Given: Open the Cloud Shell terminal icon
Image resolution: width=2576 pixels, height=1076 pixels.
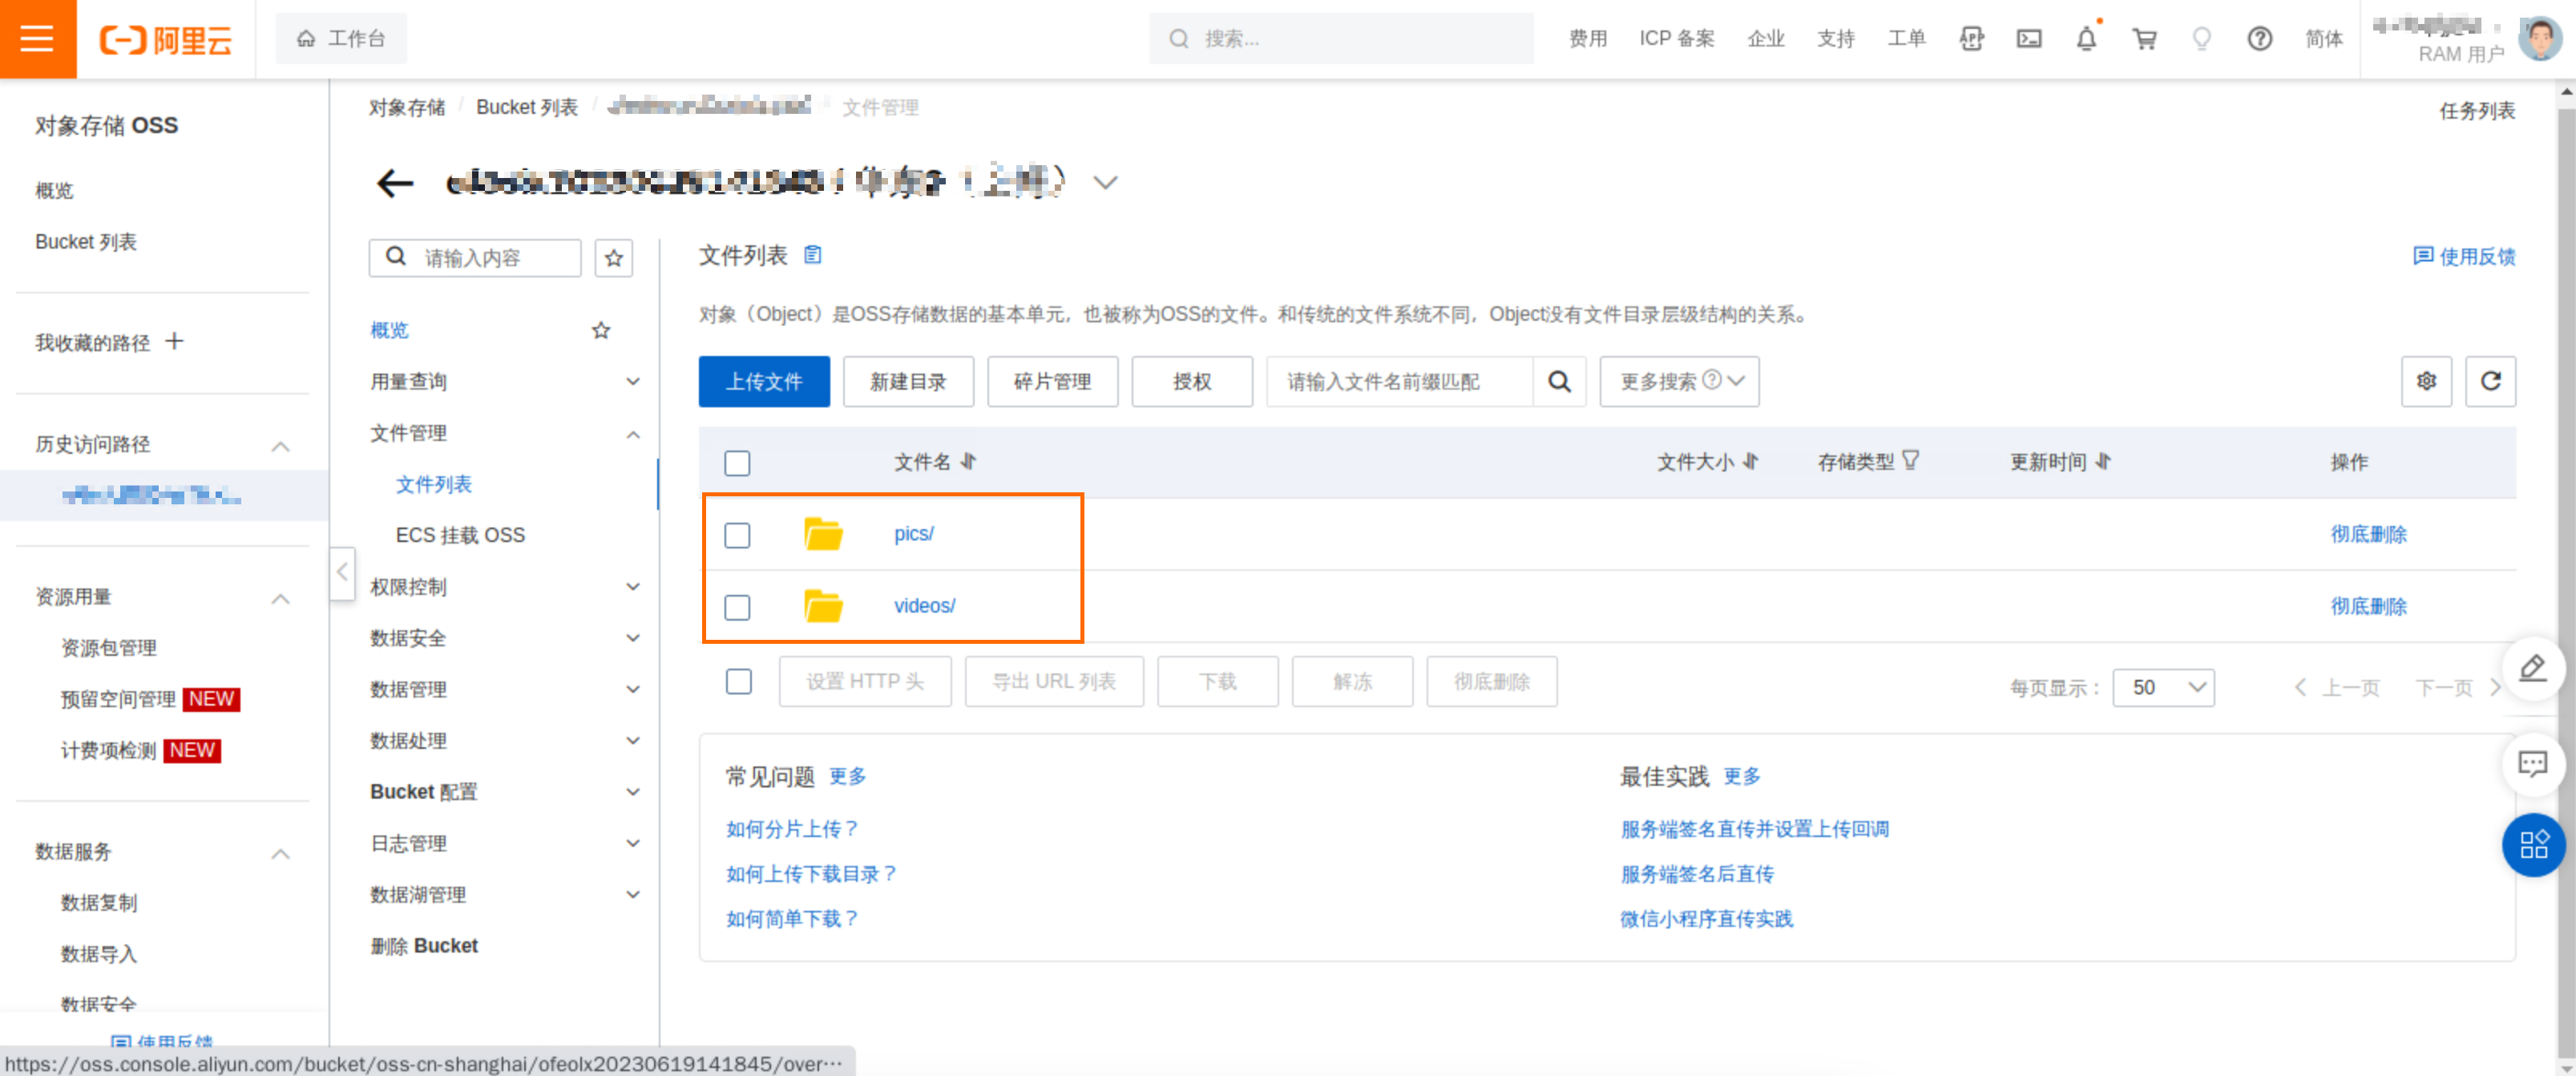Looking at the screenshot, I should click(2028, 39).
